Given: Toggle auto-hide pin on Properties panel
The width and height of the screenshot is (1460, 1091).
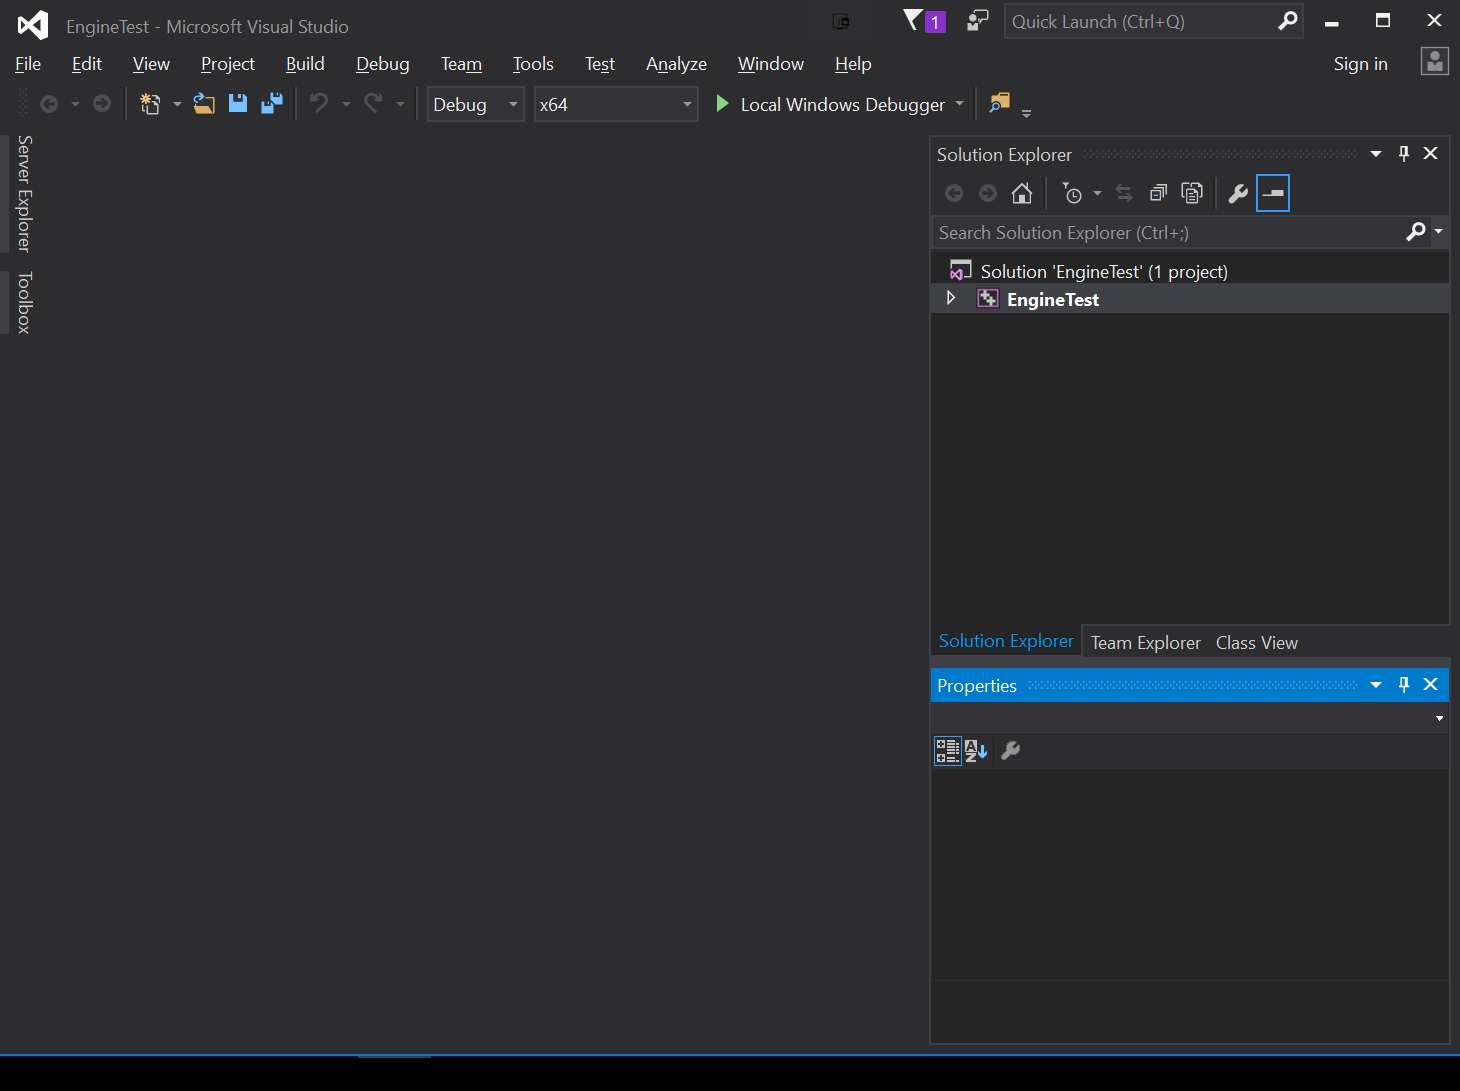Looking at the screenshot, I should click(1404, 684).
